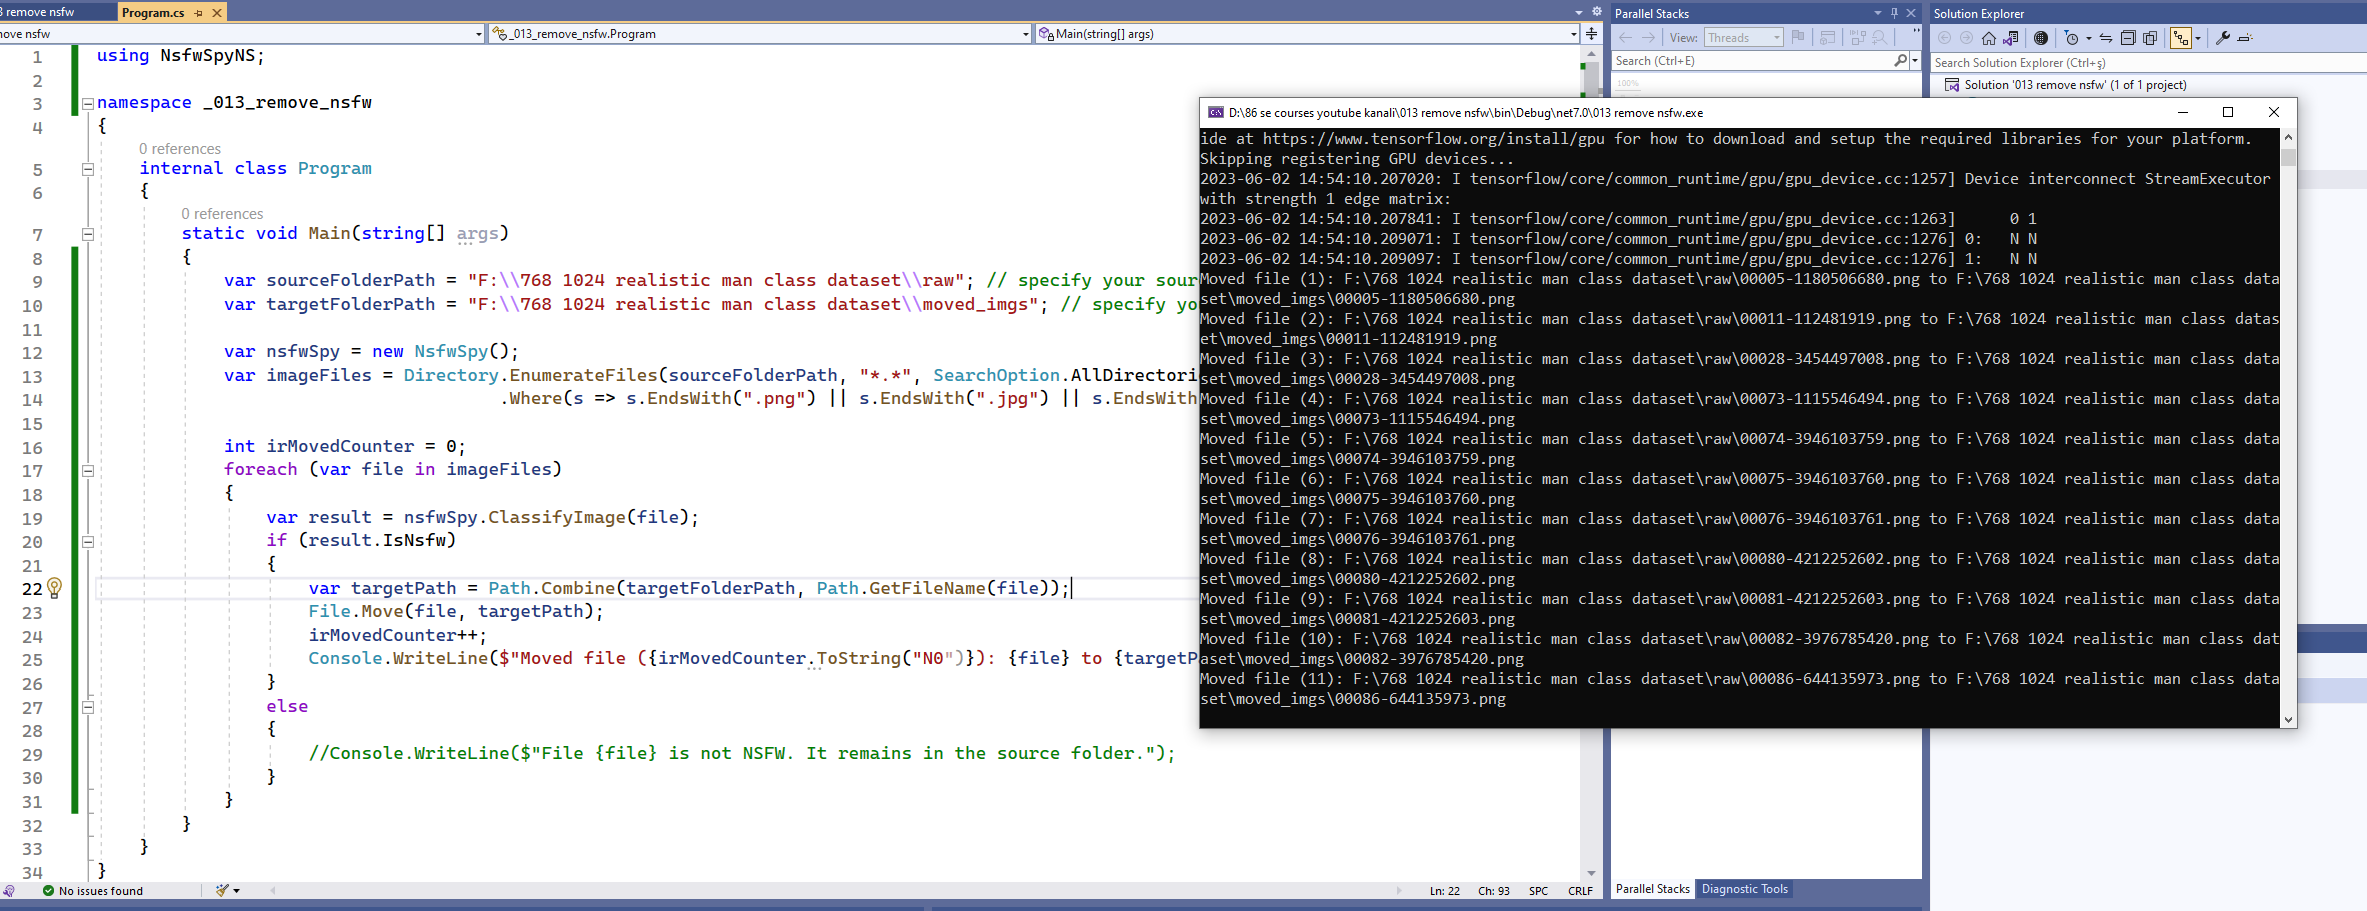The height and width of the screenshot is (911, 2367).
Task: Open Parallel Stacks window position dropdown
Action: click(x=1877, y=13)
